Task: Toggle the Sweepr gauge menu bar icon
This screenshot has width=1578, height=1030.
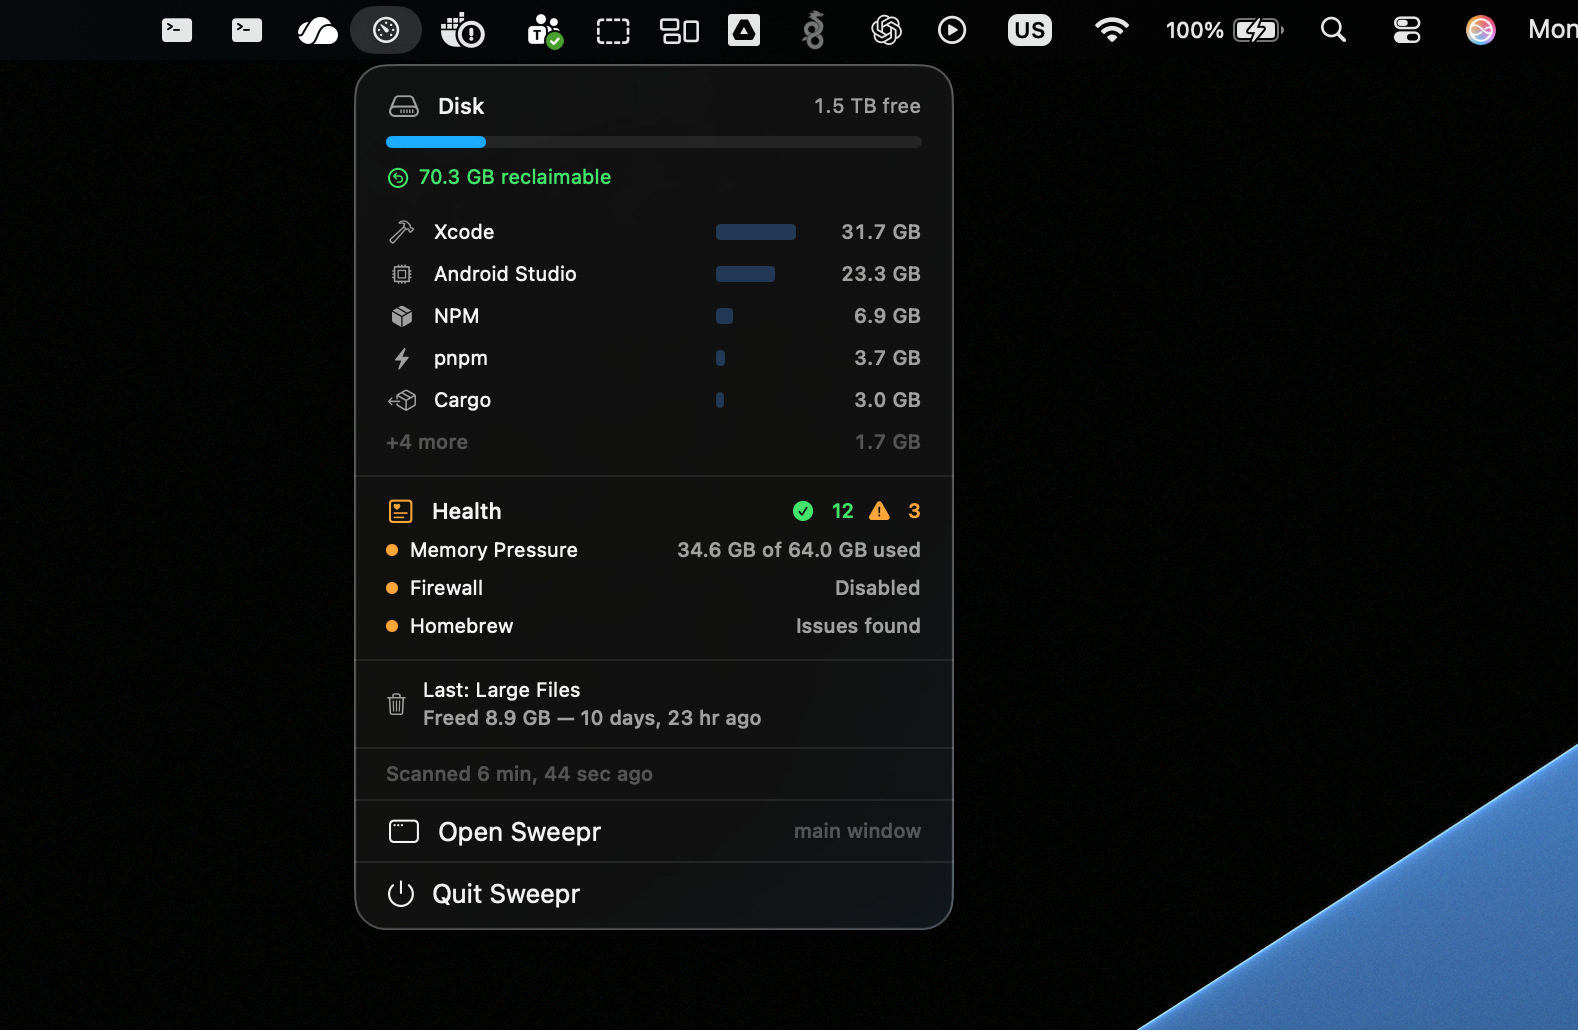Action: pos(386,30)
